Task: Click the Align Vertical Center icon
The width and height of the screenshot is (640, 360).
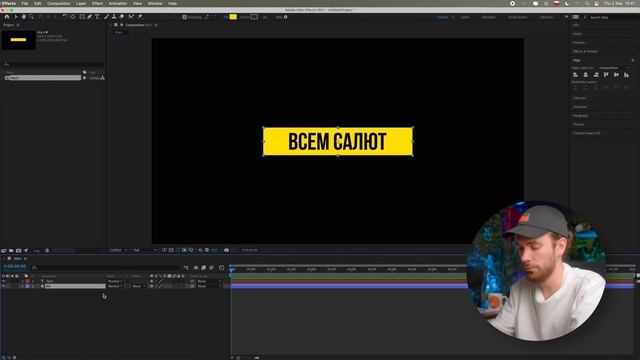Action: point(616,75)
